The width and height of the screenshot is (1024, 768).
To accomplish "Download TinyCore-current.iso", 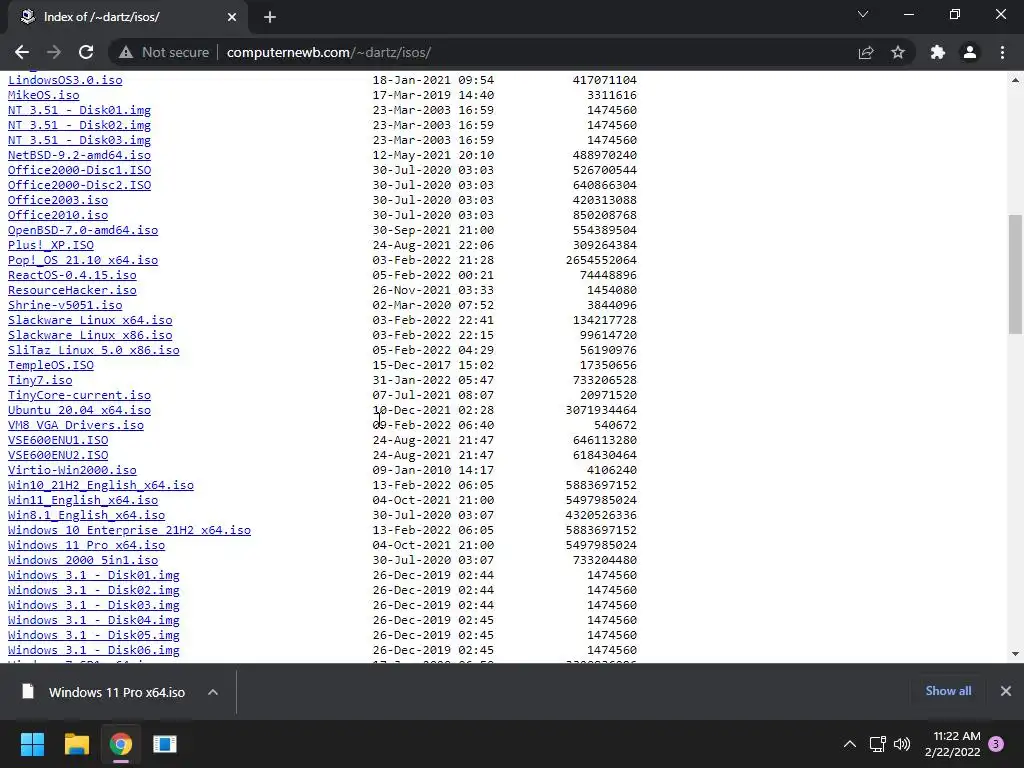I will 79,396.
